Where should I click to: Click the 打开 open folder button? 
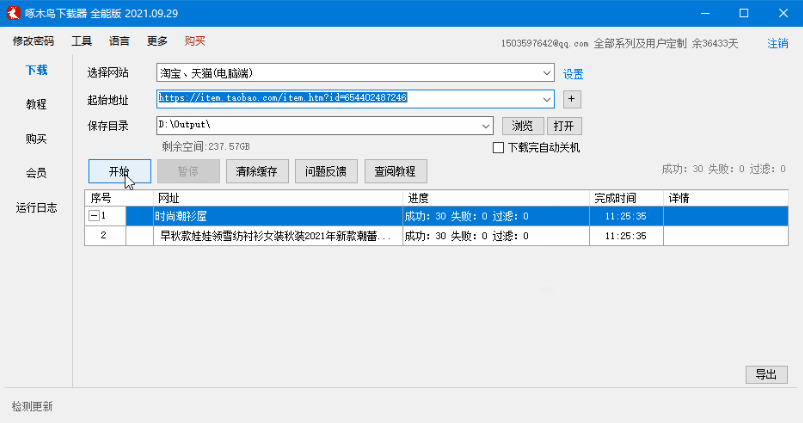[564, 126]
